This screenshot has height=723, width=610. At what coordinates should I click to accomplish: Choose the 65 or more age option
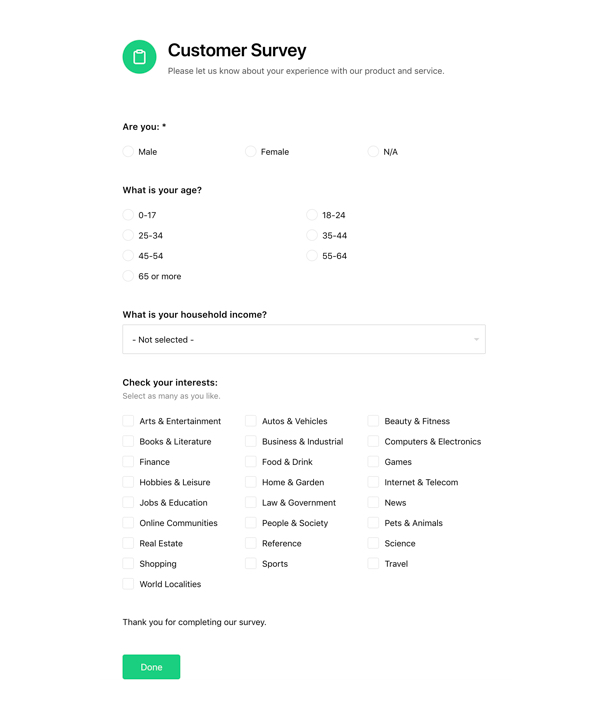coord(128,276)
